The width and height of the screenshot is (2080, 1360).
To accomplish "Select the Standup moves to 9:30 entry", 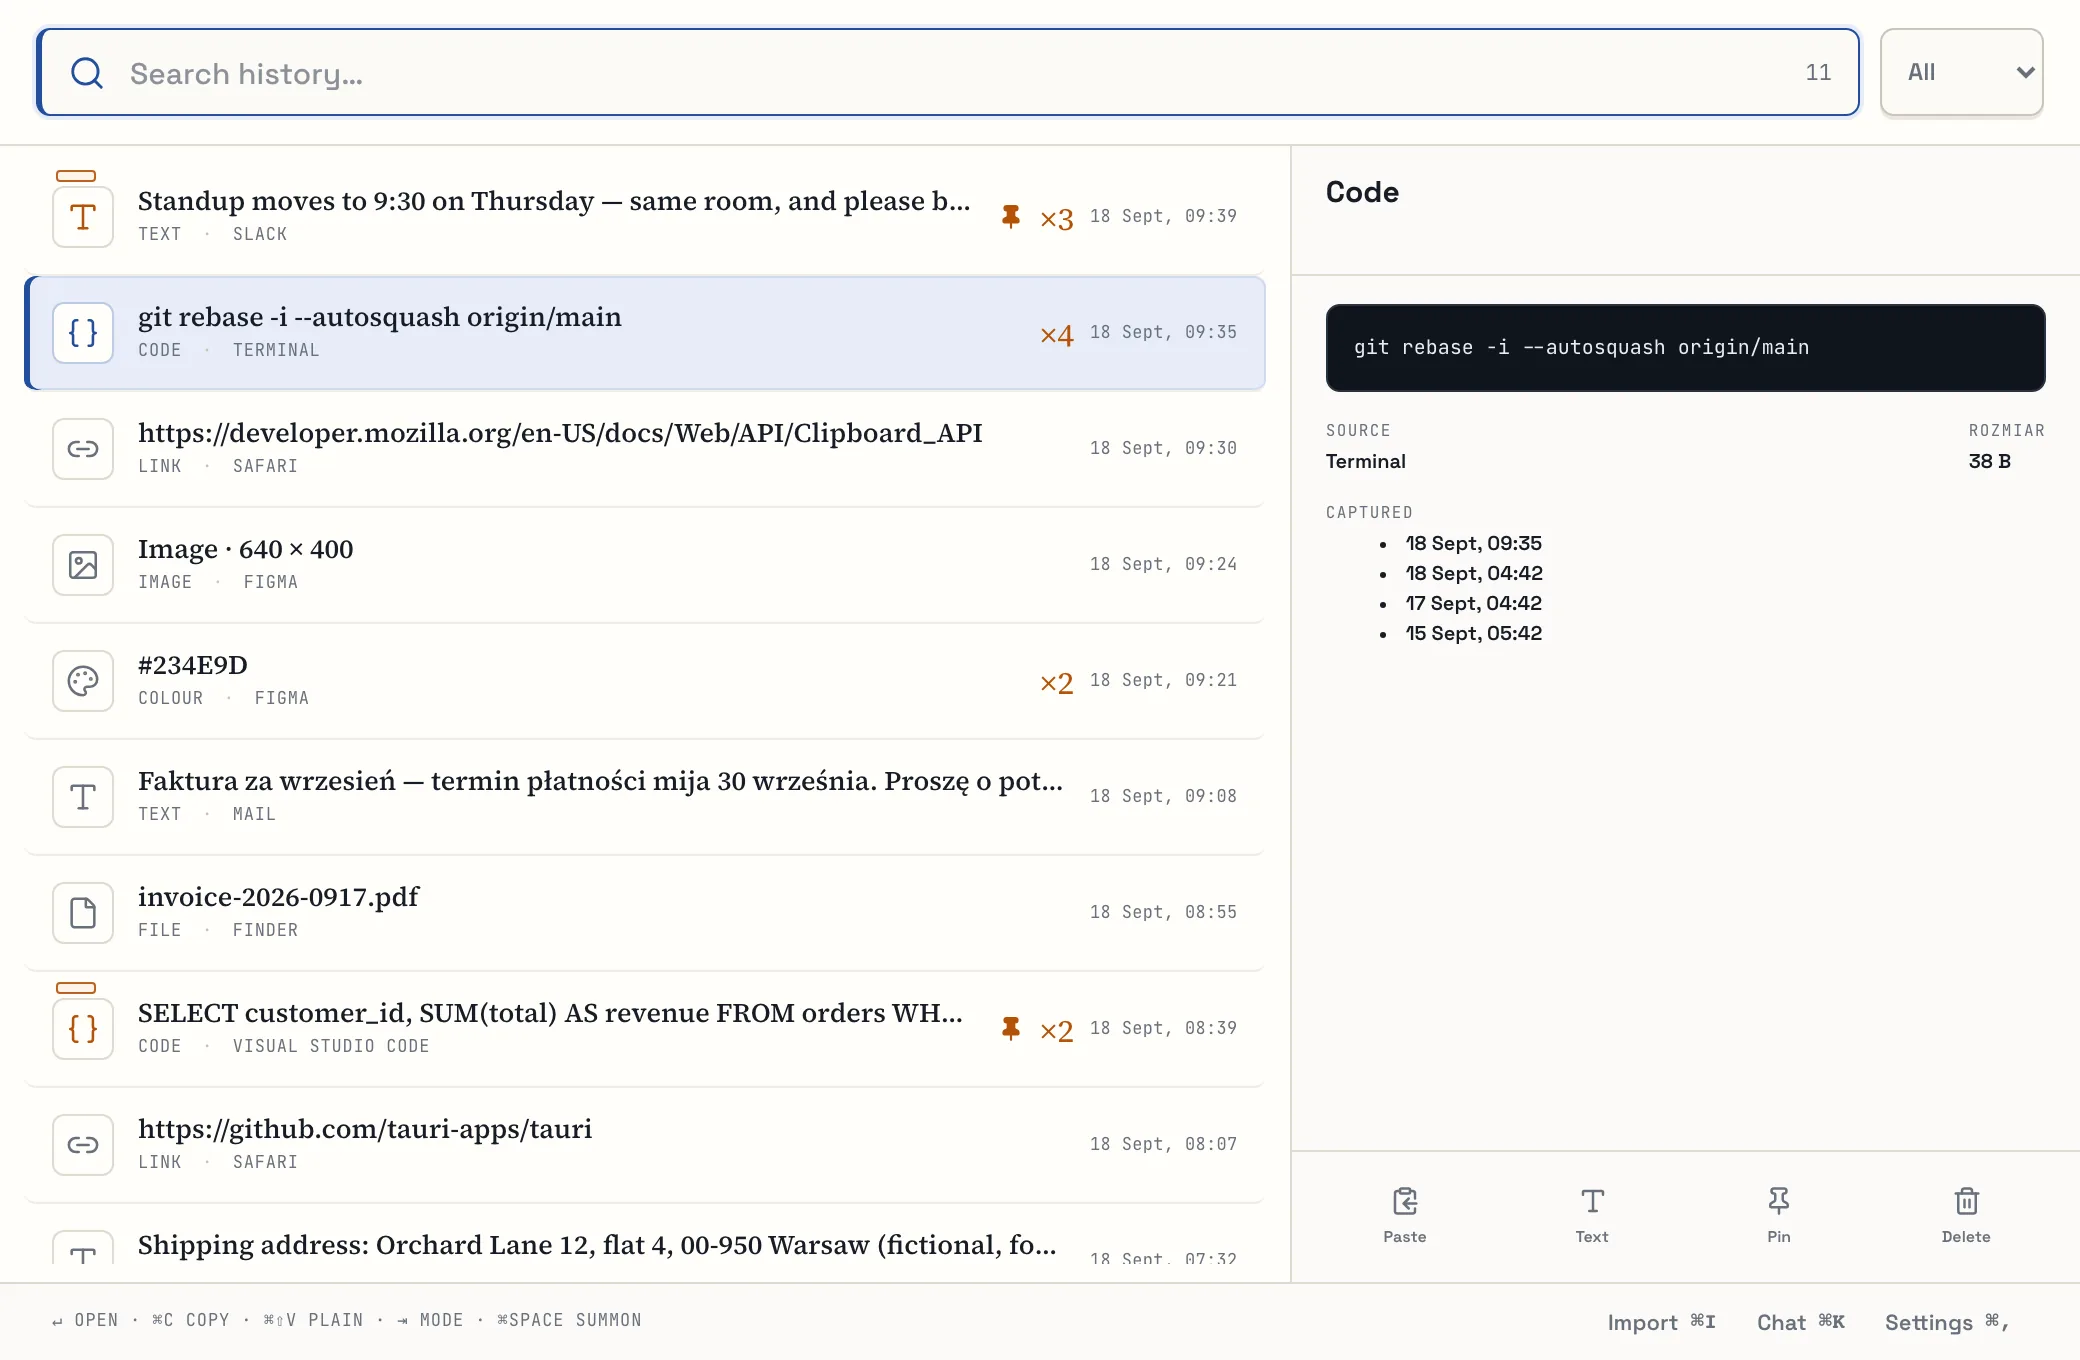I will pos(645,216).
